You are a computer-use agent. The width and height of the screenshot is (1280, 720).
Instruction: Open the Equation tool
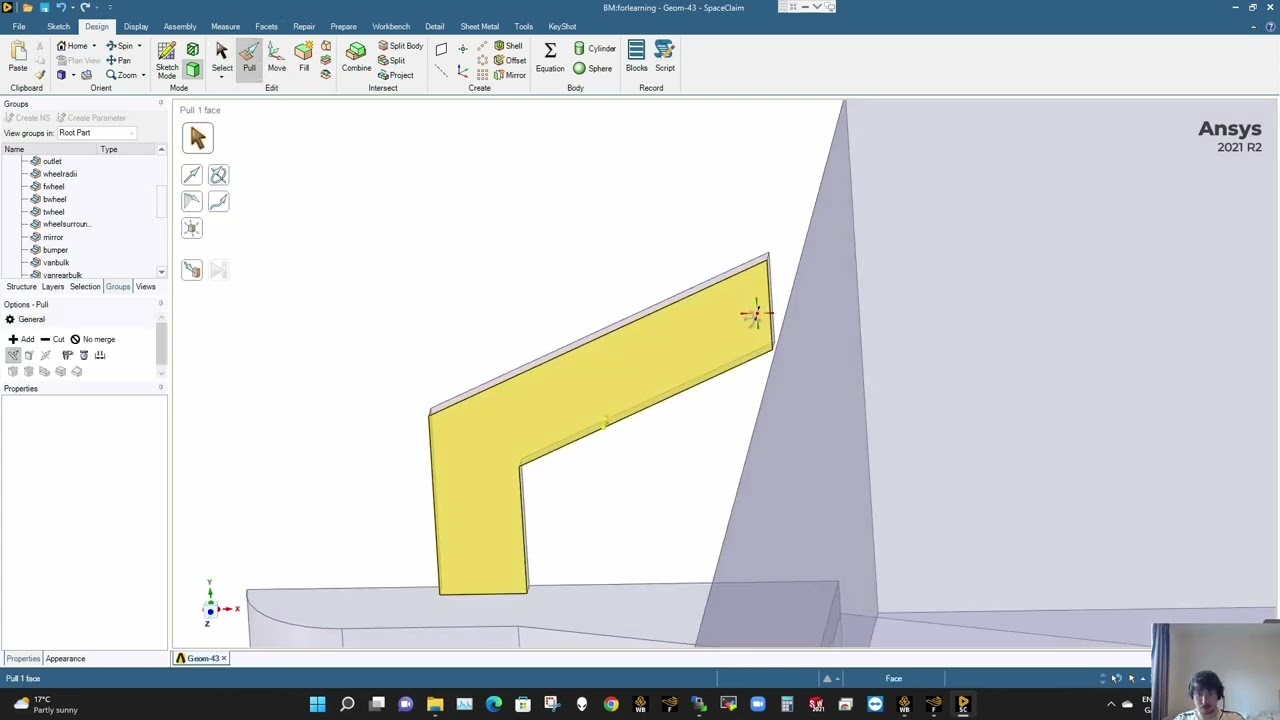(x=550, y=57)
